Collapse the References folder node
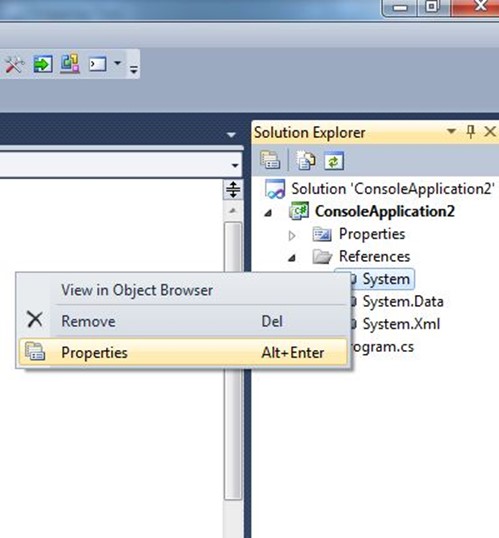This screenshot has height=538, width=499. coord(292,258)
